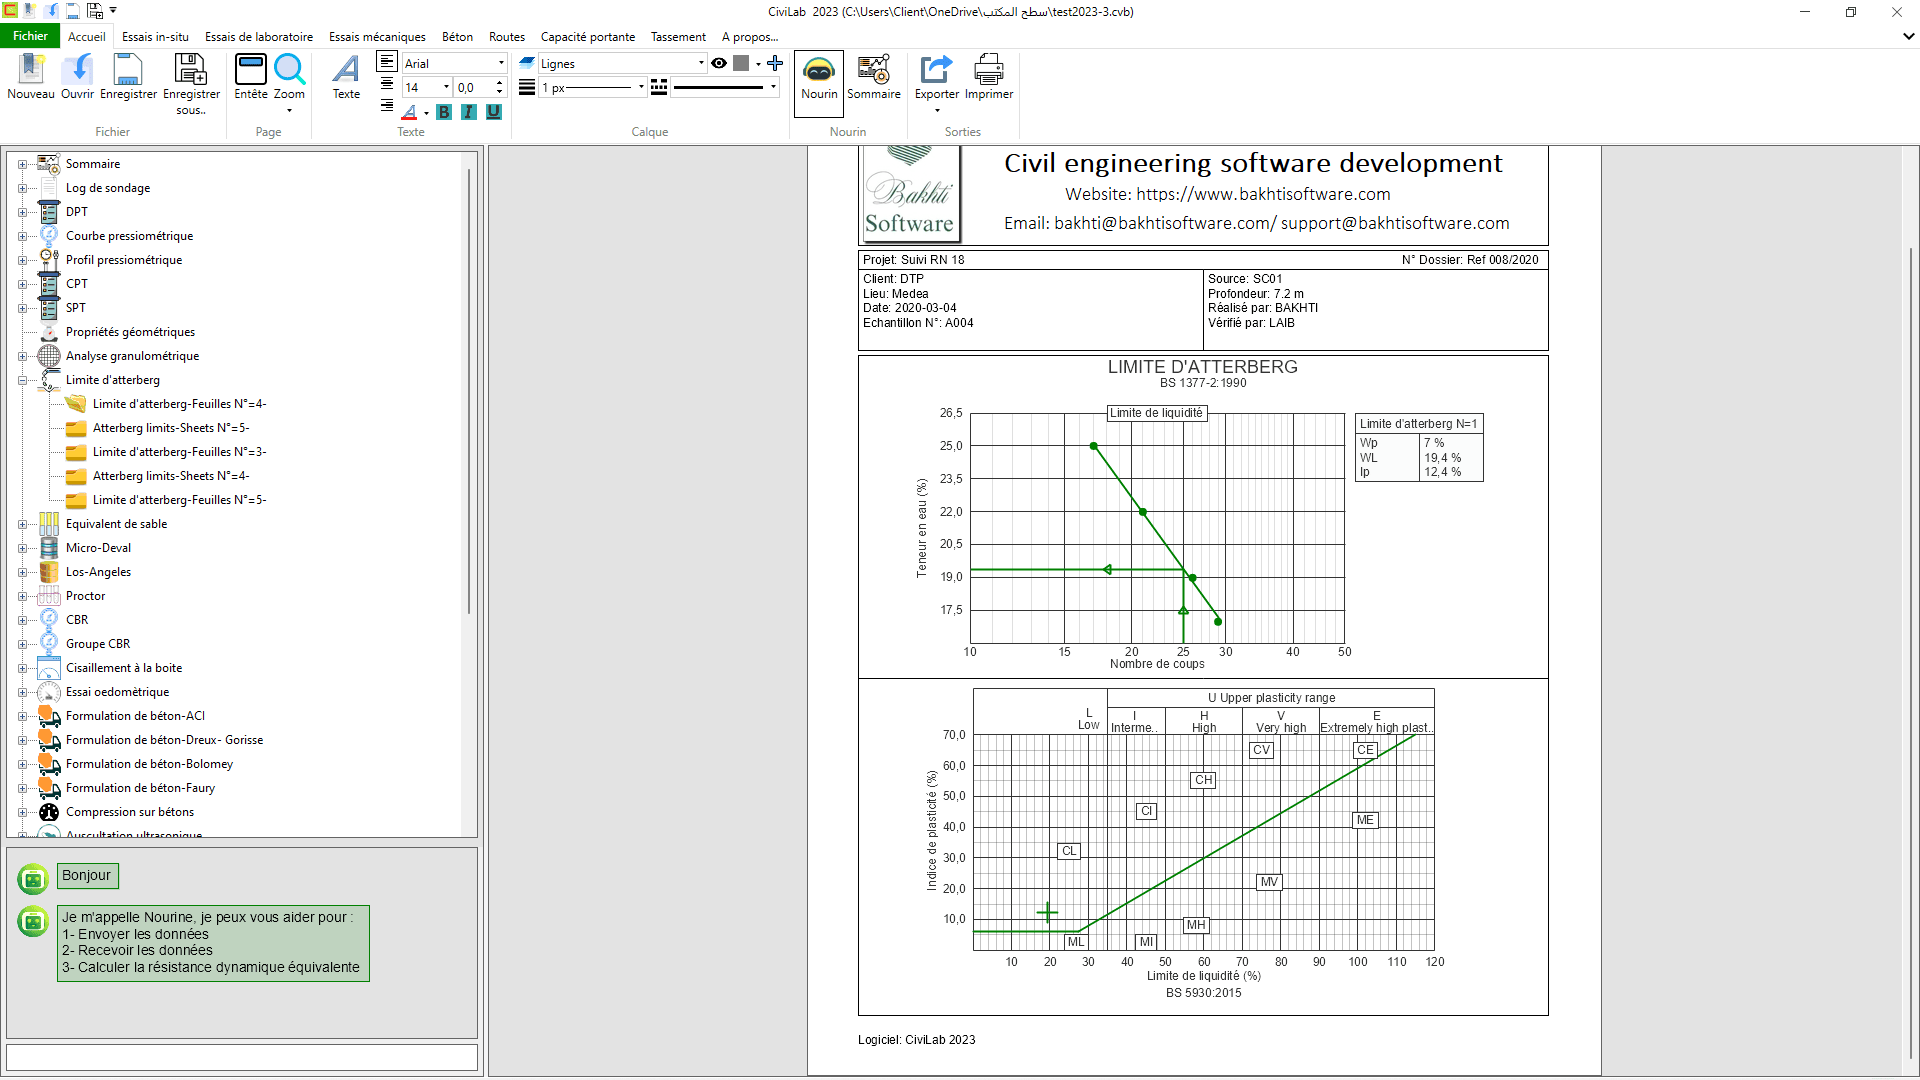Click the Zoom magnifier tool
The height and width of the screenshot is (1080, 1920).
click(289, 76)
